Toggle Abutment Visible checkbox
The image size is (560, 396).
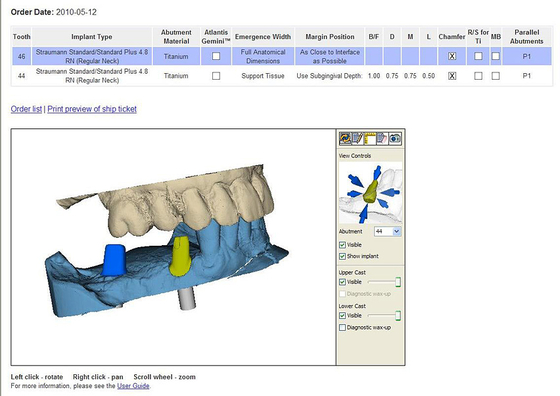[342, 245]
